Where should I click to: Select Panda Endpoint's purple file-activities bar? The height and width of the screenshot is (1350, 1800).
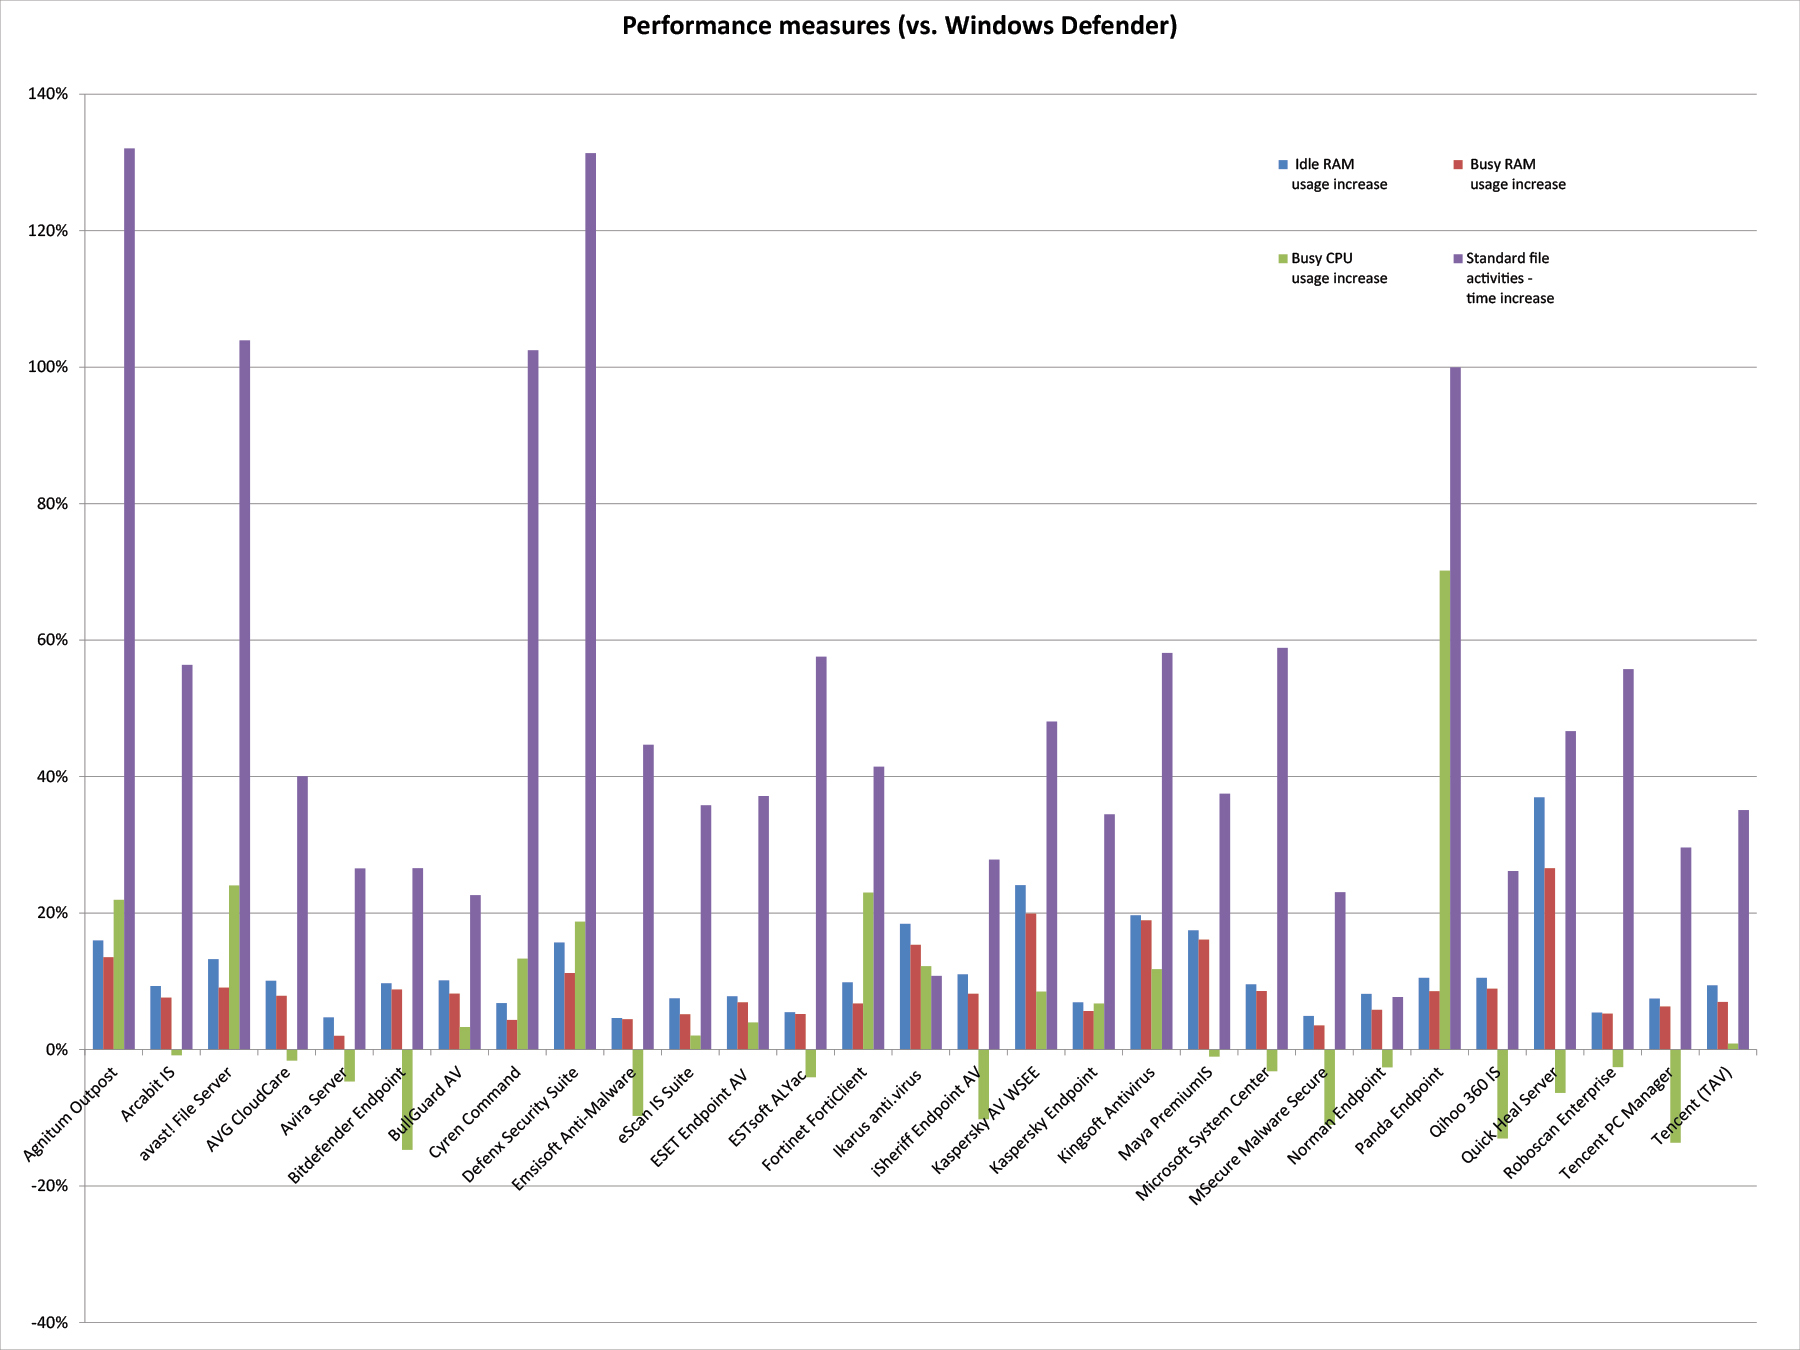point(1455,708)
